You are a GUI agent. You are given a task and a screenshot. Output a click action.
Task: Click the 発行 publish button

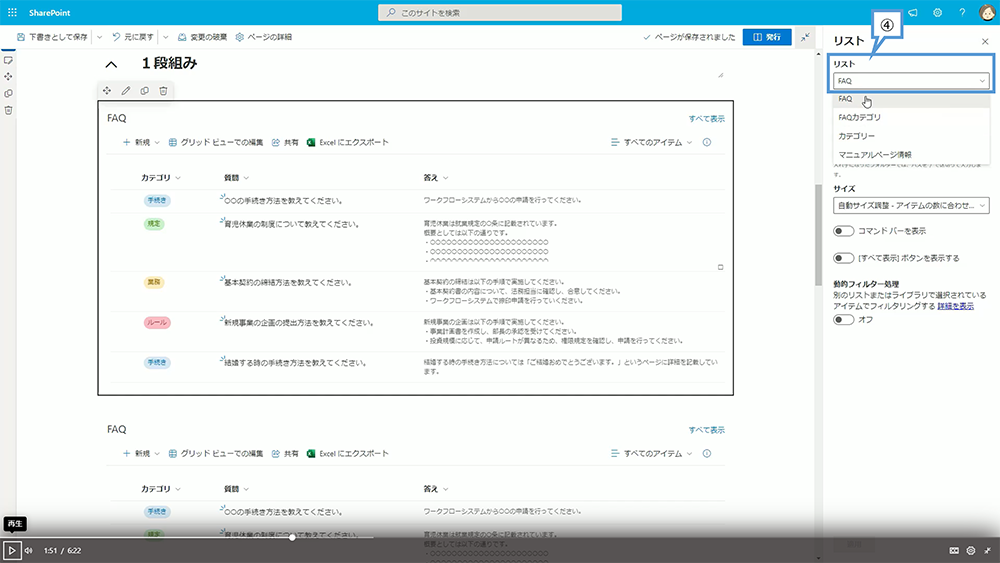tap(767, 37)
